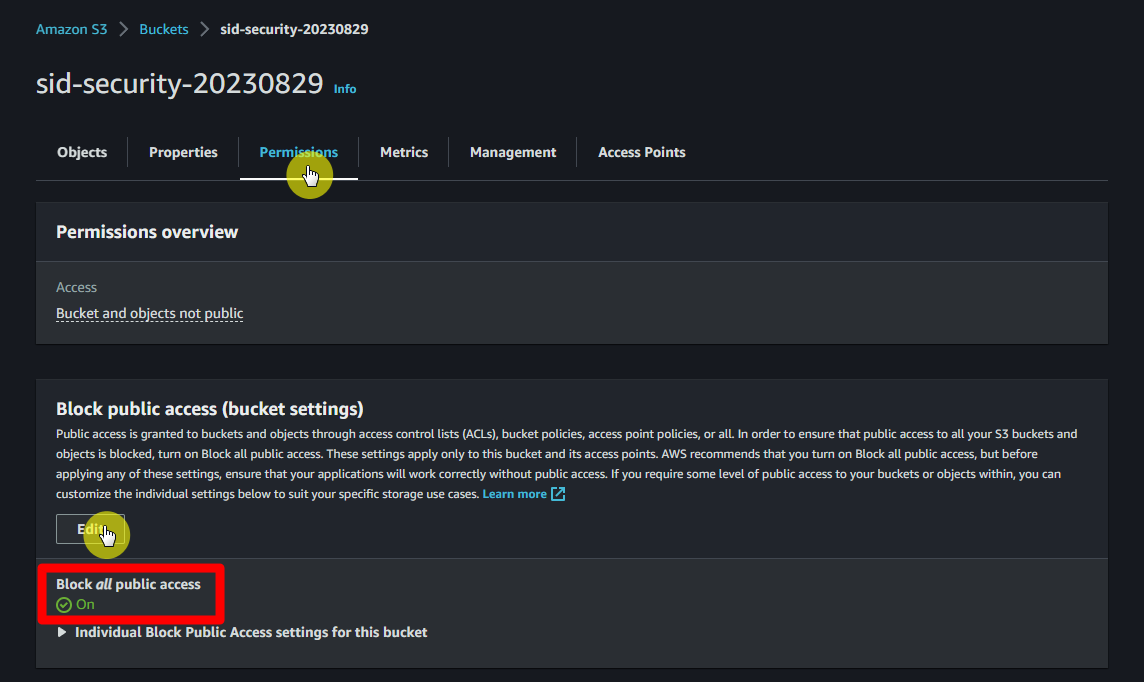
Task: Click the 'Block public access (bucket settings)' heading
Action: [x=210, y=408]
